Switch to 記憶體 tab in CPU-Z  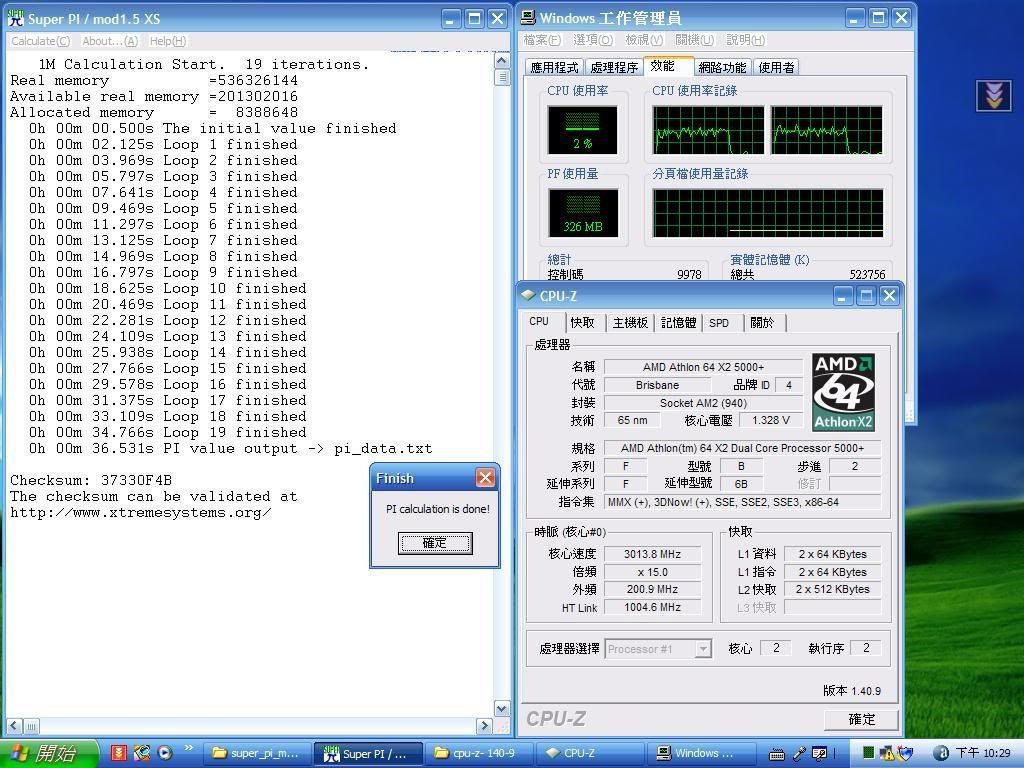tap(679, 323)
